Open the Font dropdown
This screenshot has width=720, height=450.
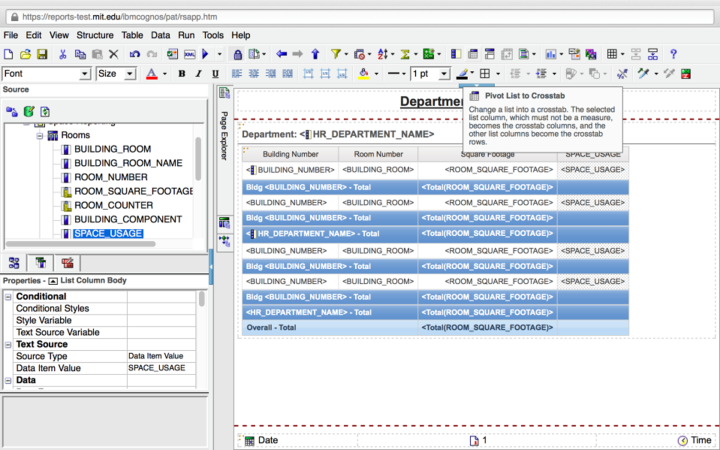point(85,74)
